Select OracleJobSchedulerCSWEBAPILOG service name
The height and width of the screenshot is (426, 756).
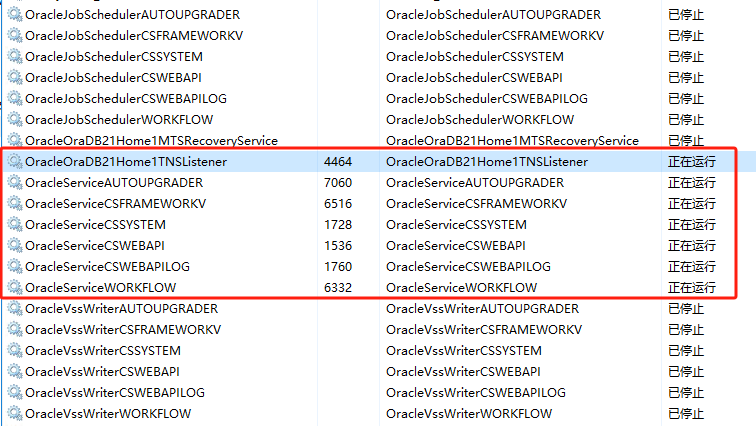pyautogui.click(x=126, y=98)
